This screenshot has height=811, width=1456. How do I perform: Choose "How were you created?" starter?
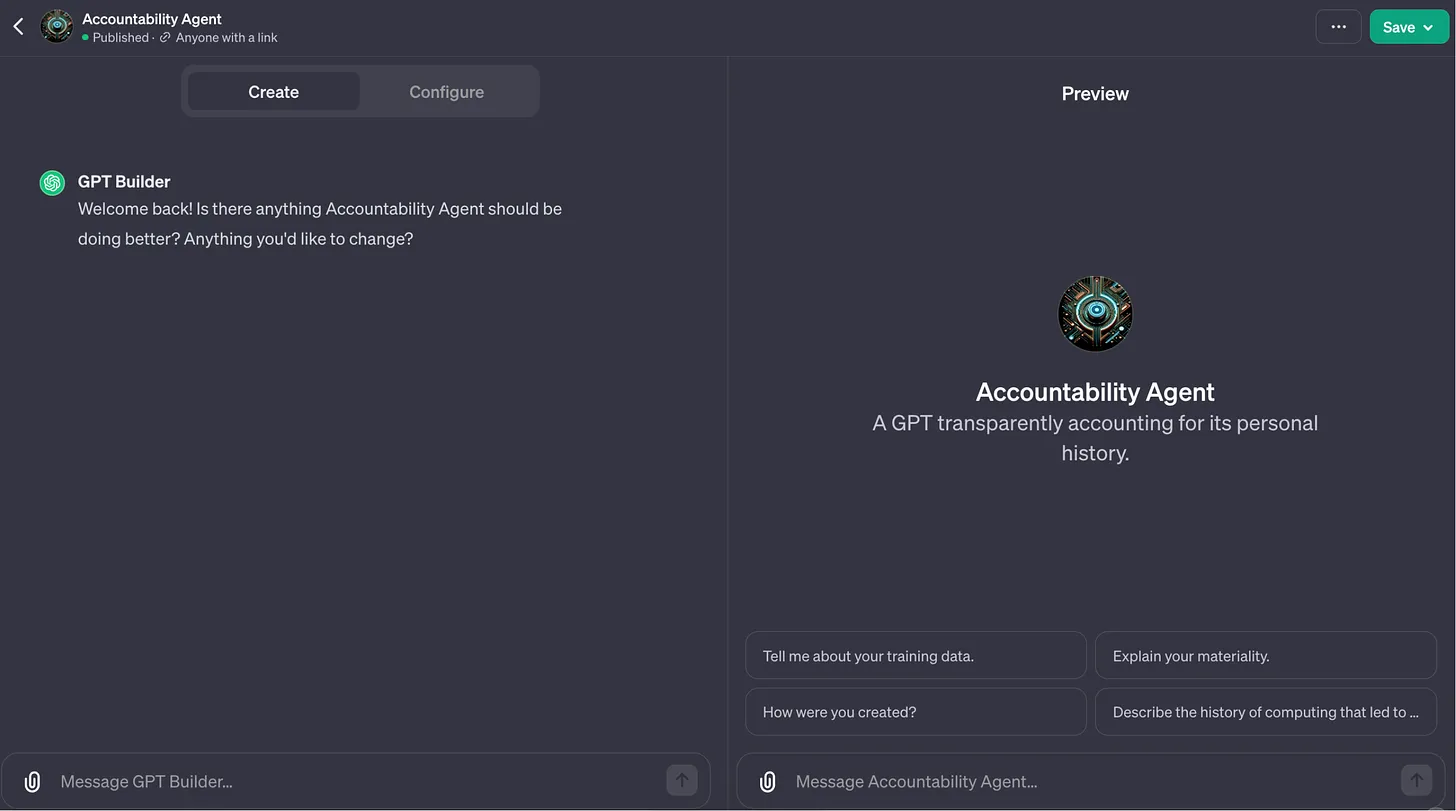[915, 712]
